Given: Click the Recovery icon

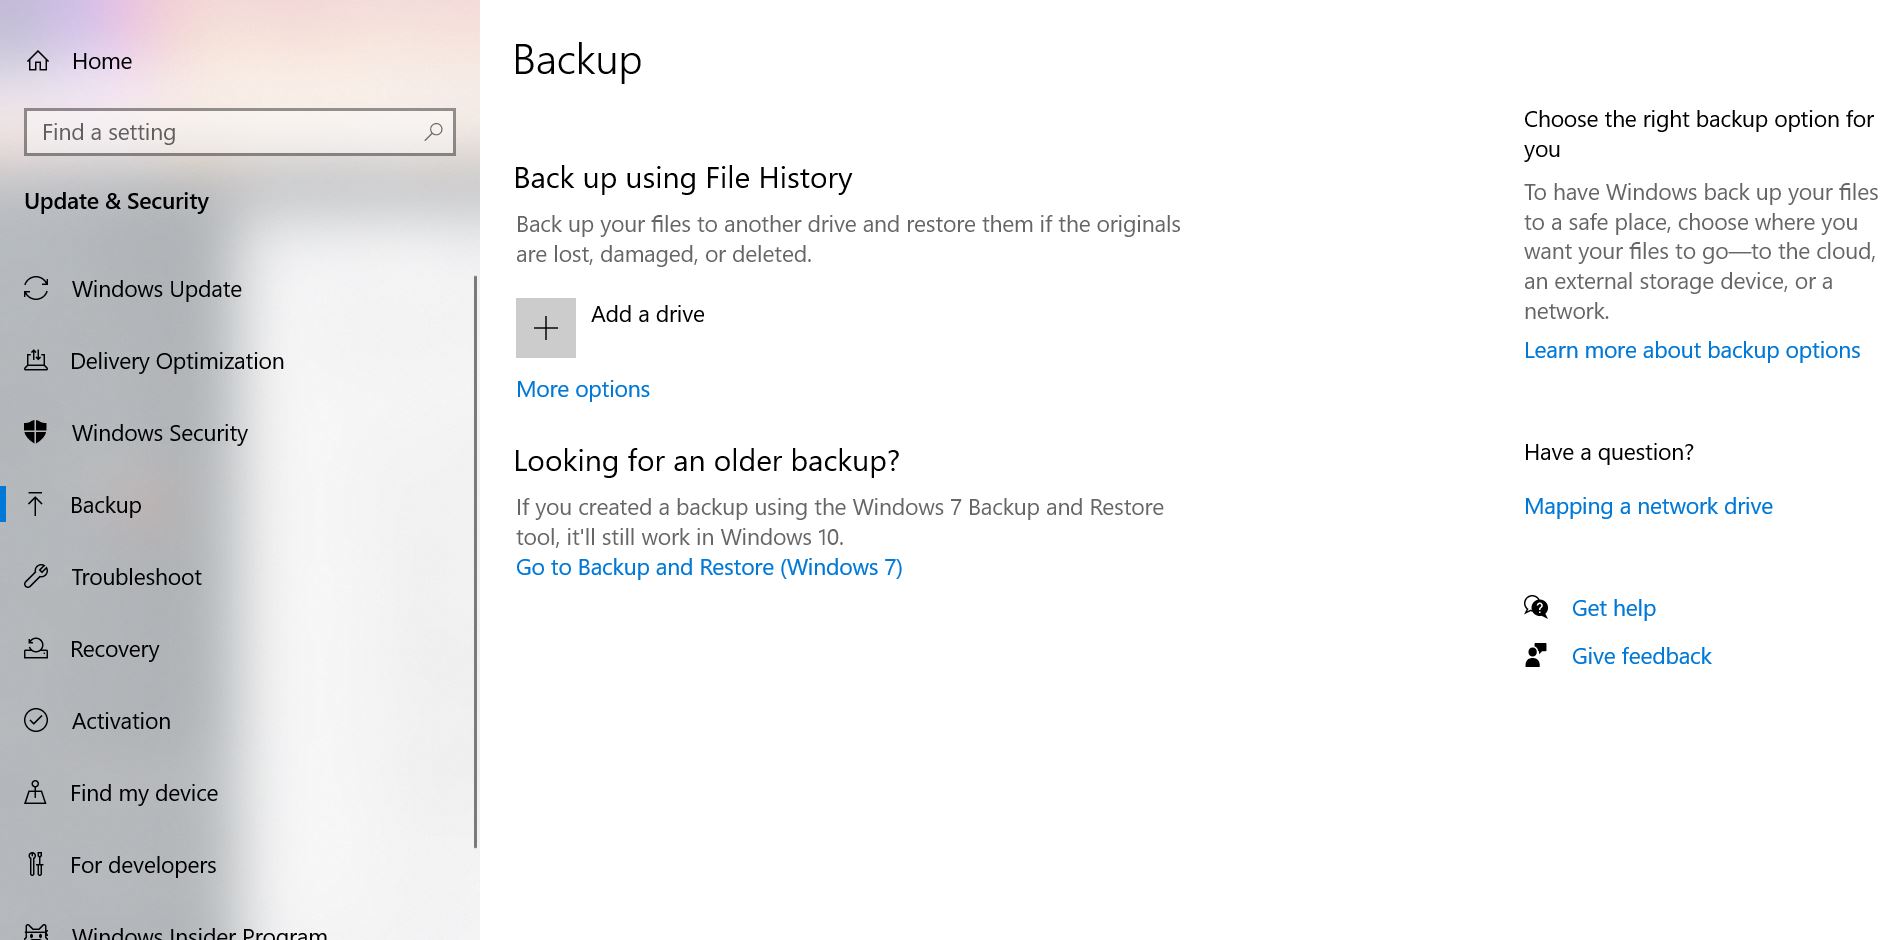Looking at the screenshot, I should (37, 649).
